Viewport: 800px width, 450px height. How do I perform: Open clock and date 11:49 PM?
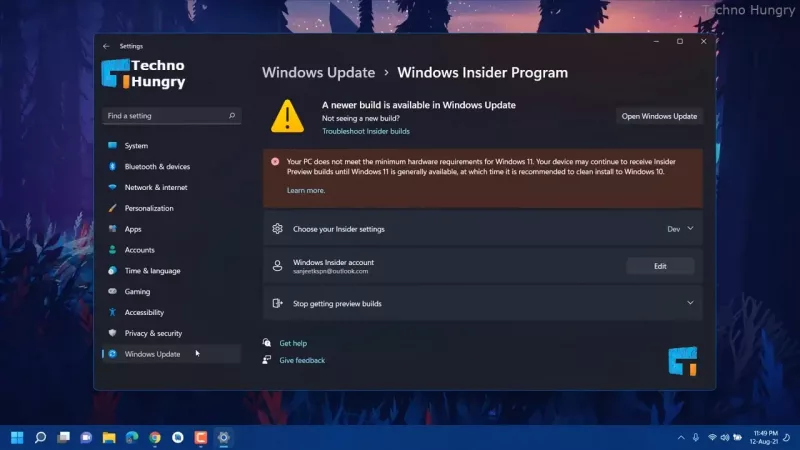765,437
